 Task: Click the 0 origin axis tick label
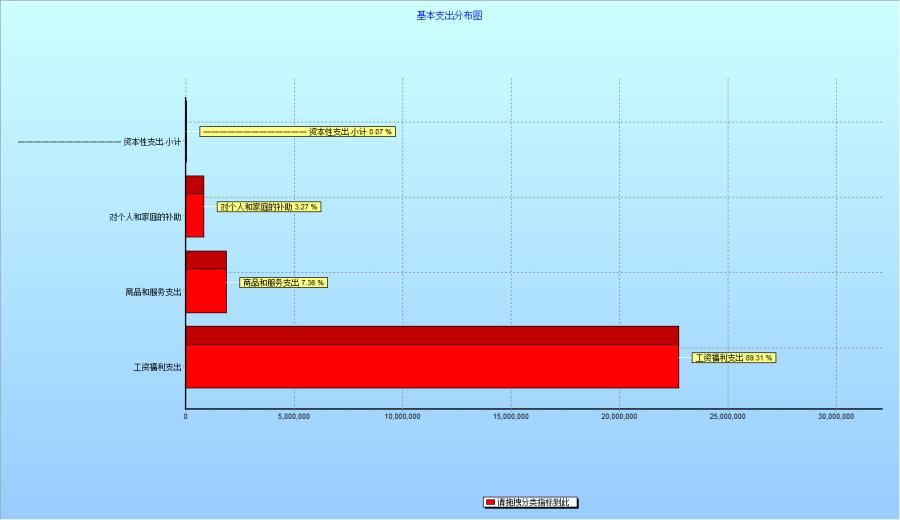click(186, 416)
